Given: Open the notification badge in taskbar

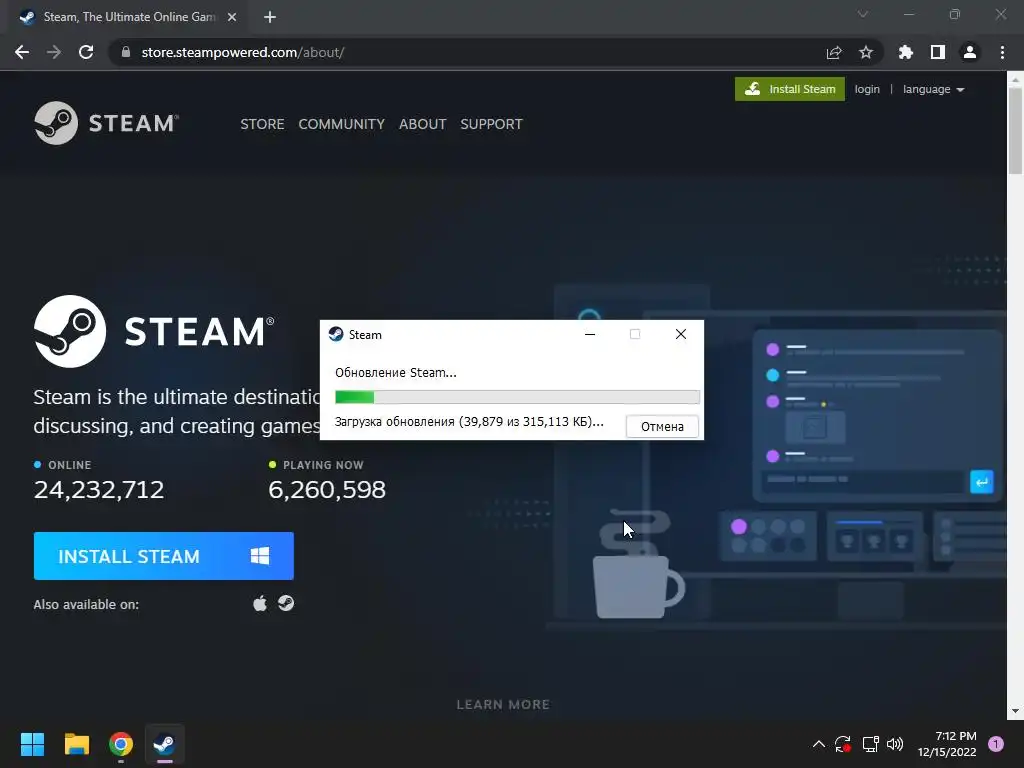Looking at the screenshot, I should [x=996, y=744].
